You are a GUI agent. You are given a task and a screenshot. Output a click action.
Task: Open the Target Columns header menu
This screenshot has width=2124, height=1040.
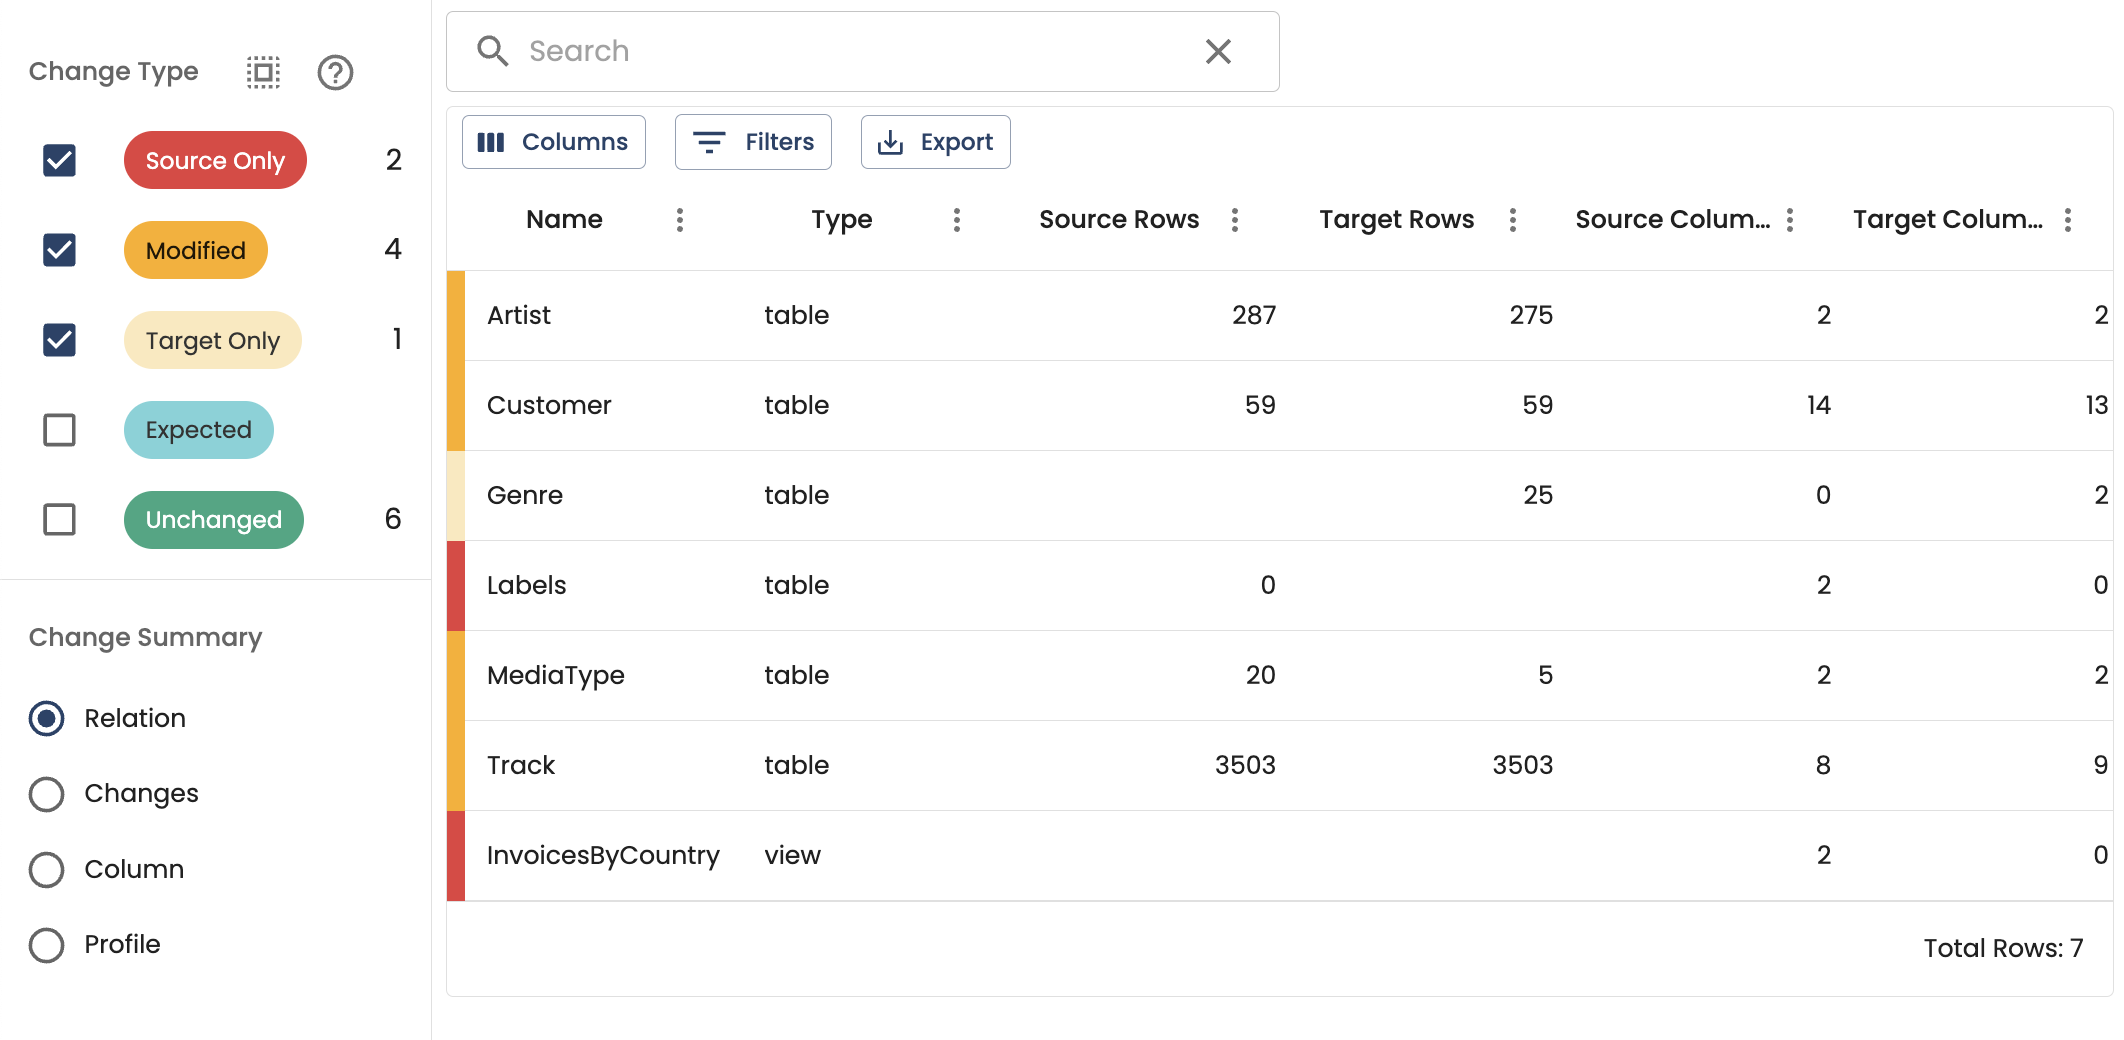pyautogui.click(x=2068, y=220)
